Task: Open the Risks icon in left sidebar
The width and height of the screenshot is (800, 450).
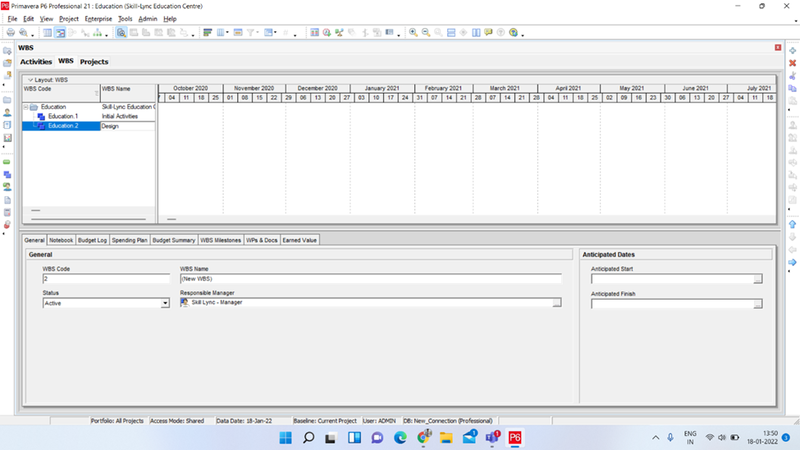Action: pos(7,224)
